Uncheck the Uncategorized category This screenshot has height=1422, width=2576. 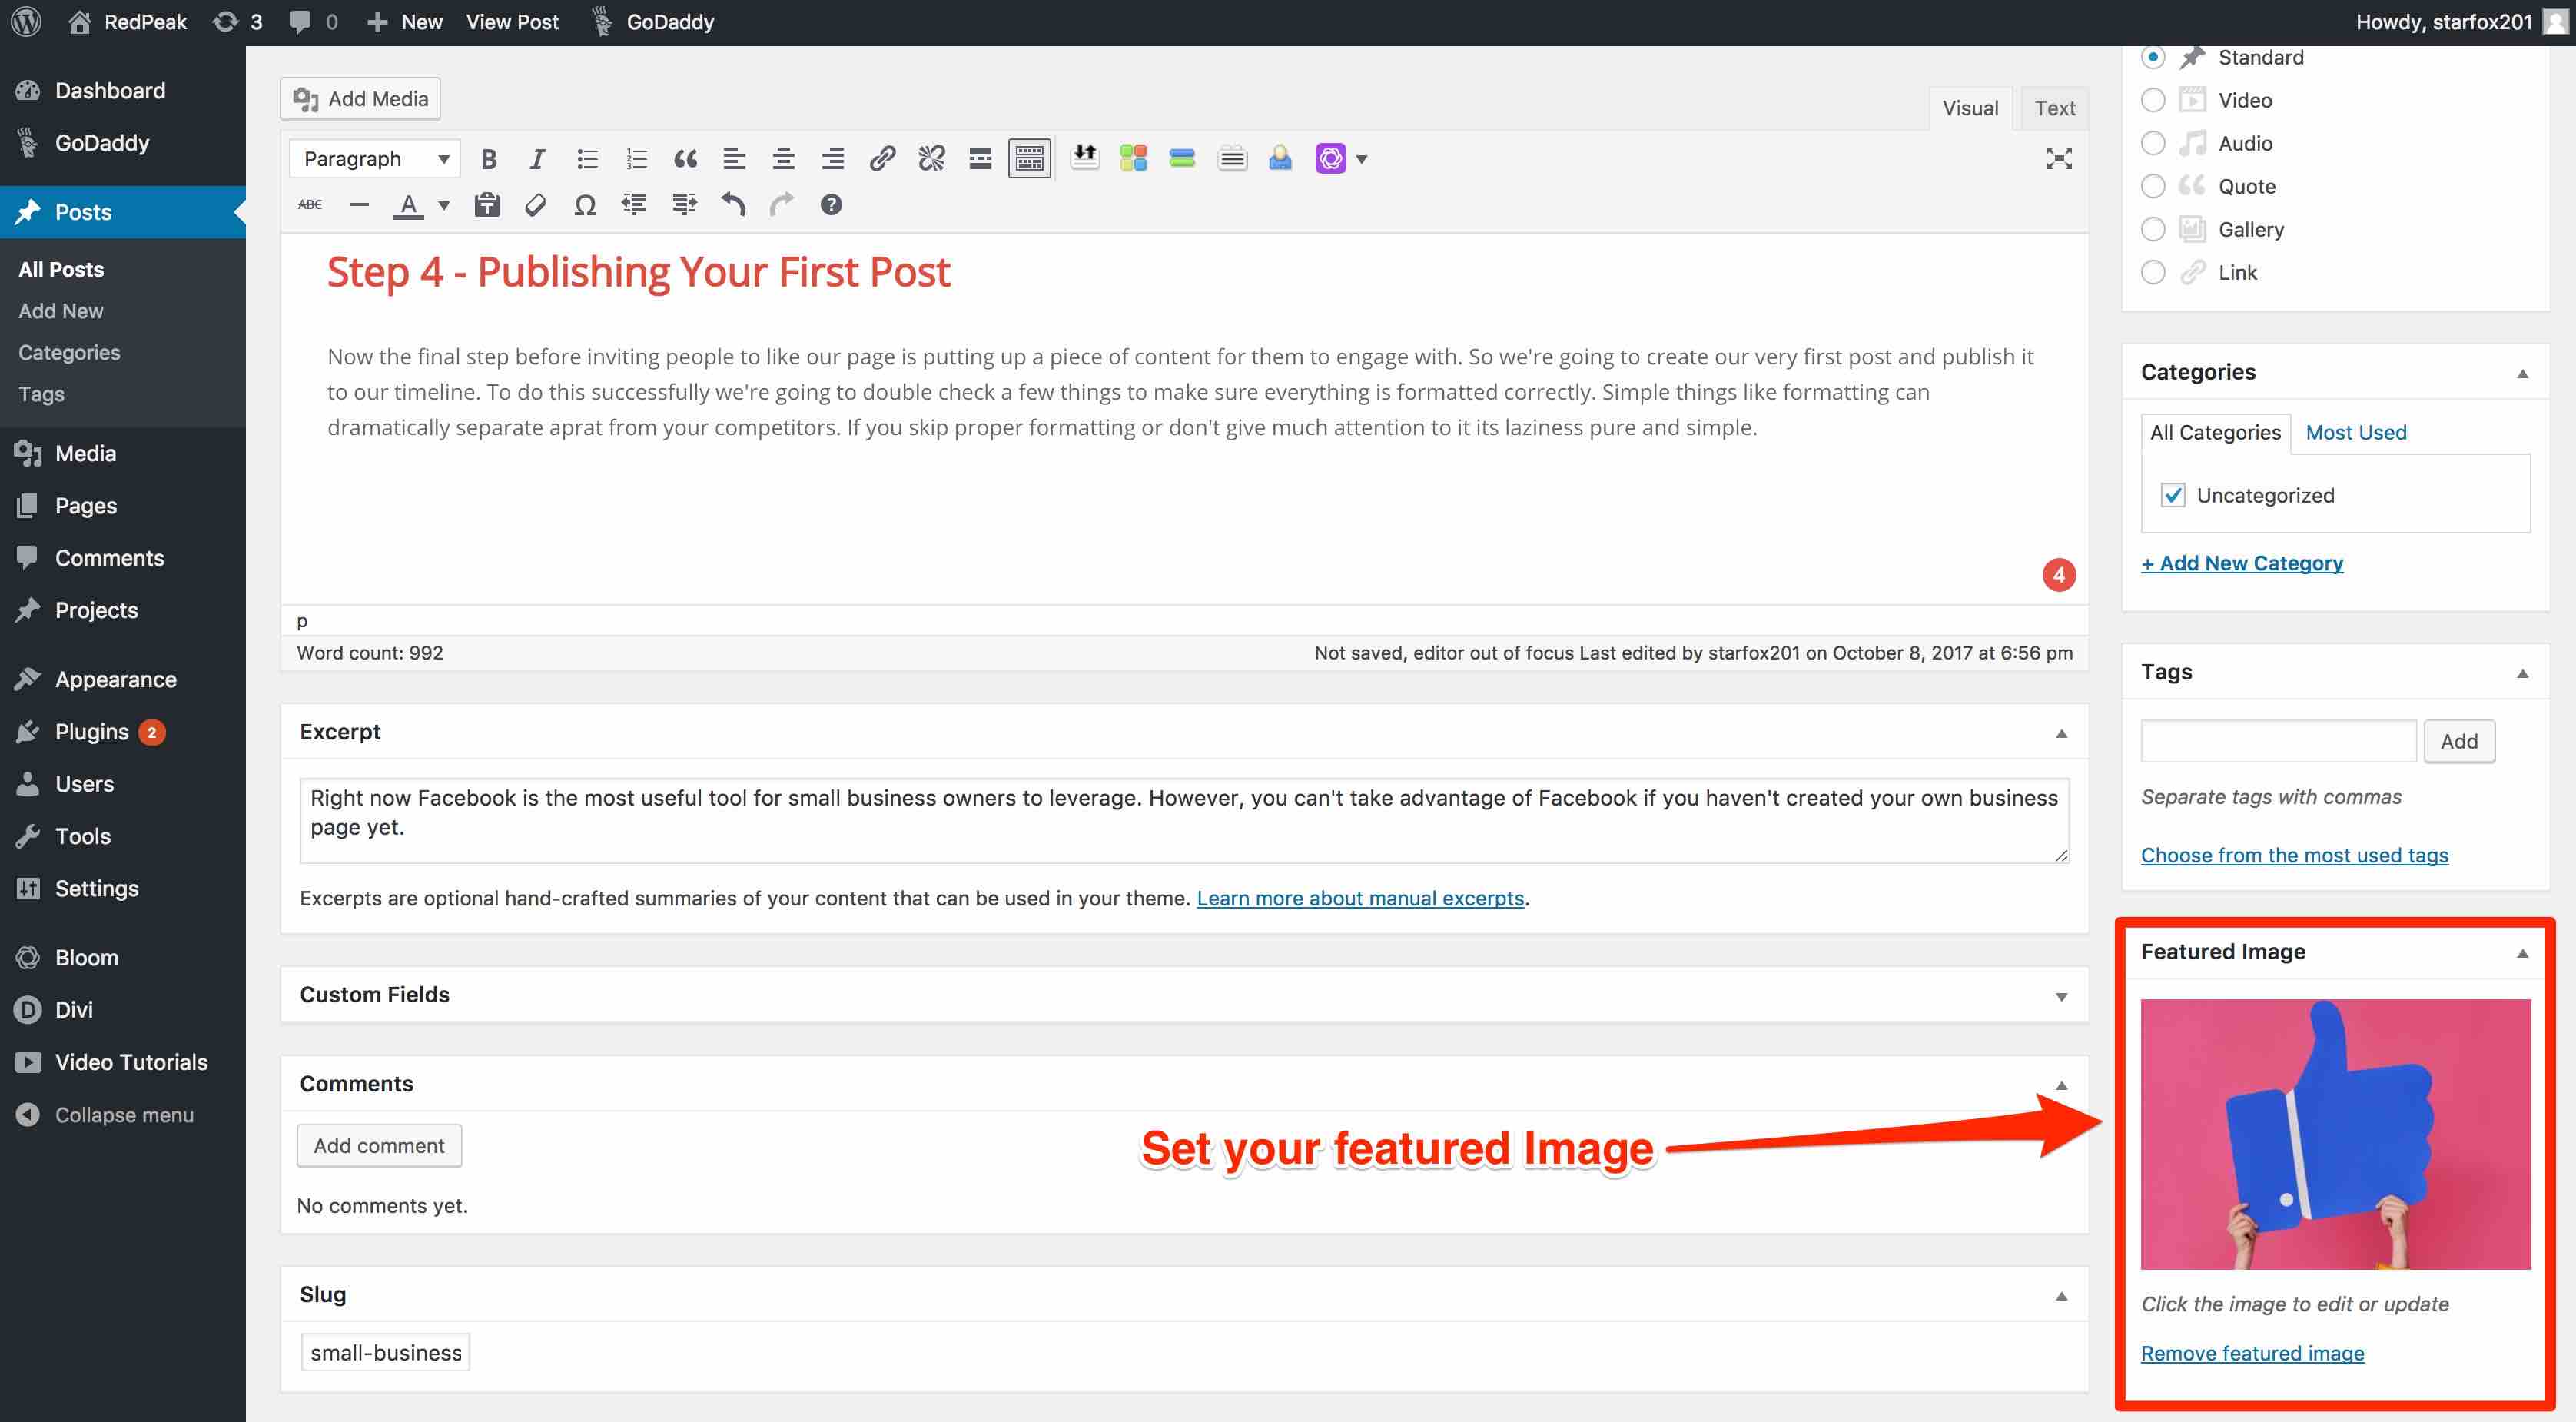coord(2172,495)
